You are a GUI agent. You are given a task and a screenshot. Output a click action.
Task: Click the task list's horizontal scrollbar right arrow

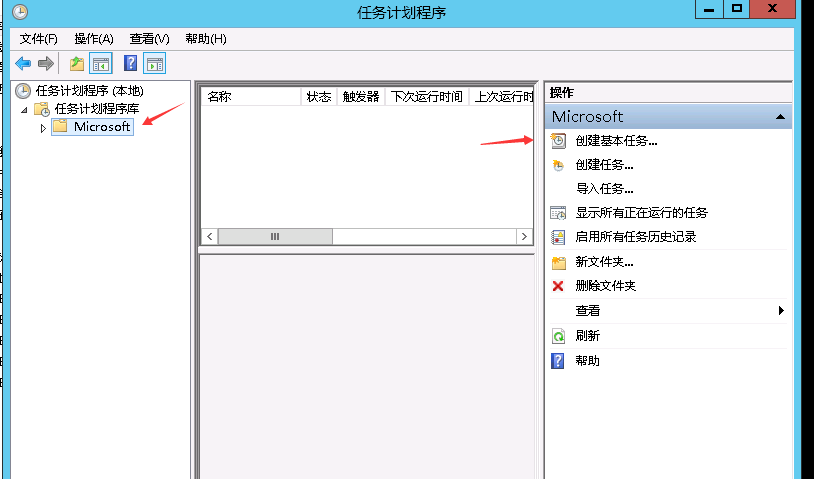524,237
